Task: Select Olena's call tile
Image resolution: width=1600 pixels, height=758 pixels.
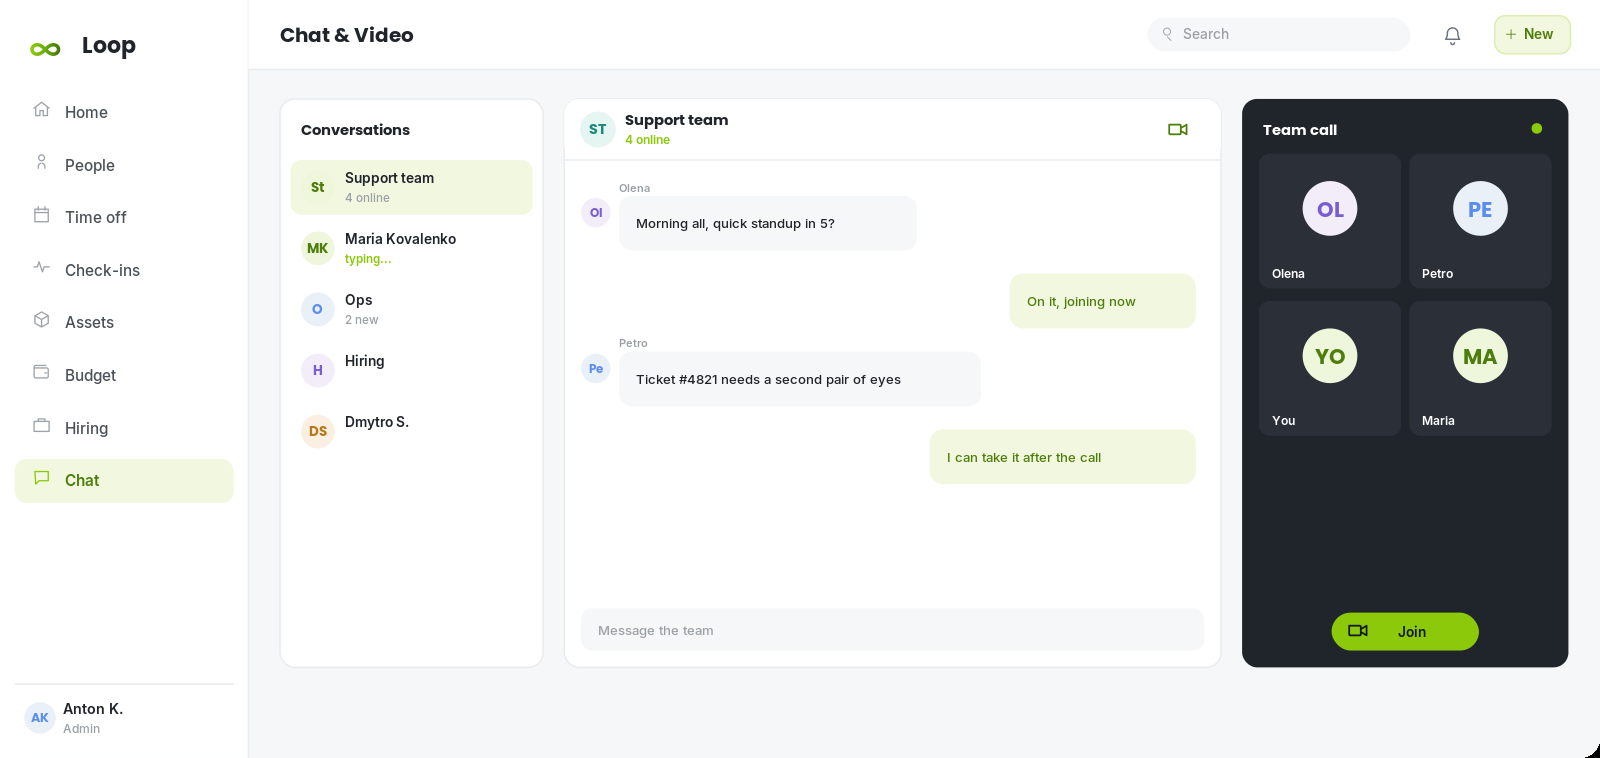Action: [x=1330, y=221]
